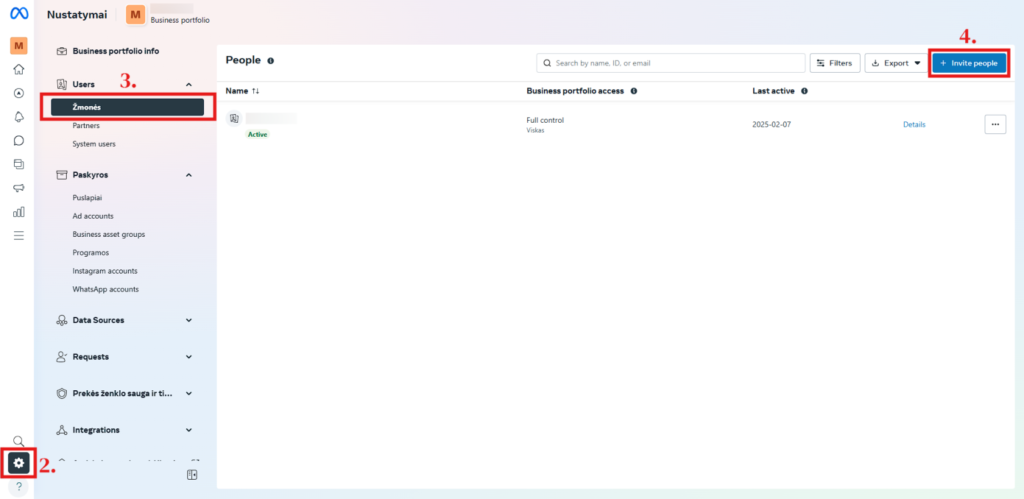Open the compass icon in left rail
Screen dimensions: 1024x499
point(19,93)
